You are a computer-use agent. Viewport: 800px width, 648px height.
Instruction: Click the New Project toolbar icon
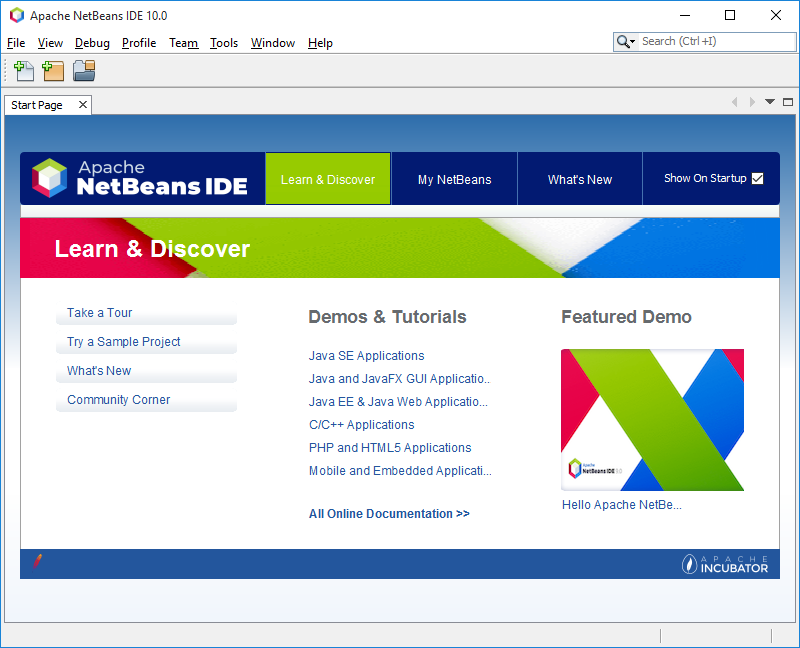pos(53,71)
